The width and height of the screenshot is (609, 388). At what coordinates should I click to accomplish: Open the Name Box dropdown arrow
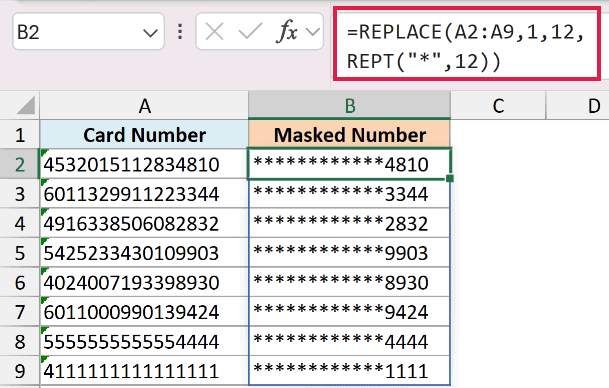(150, 33)
